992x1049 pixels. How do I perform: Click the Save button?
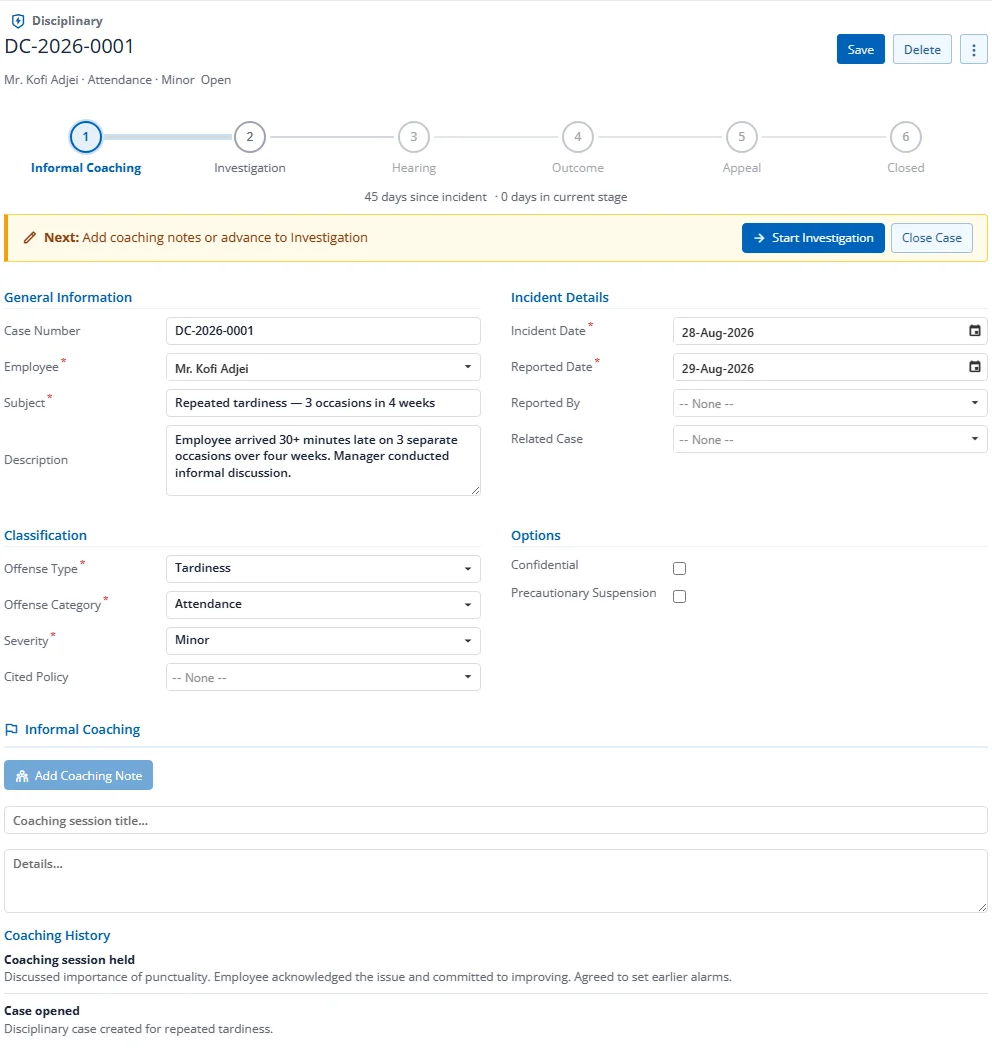tap(861, 50)
